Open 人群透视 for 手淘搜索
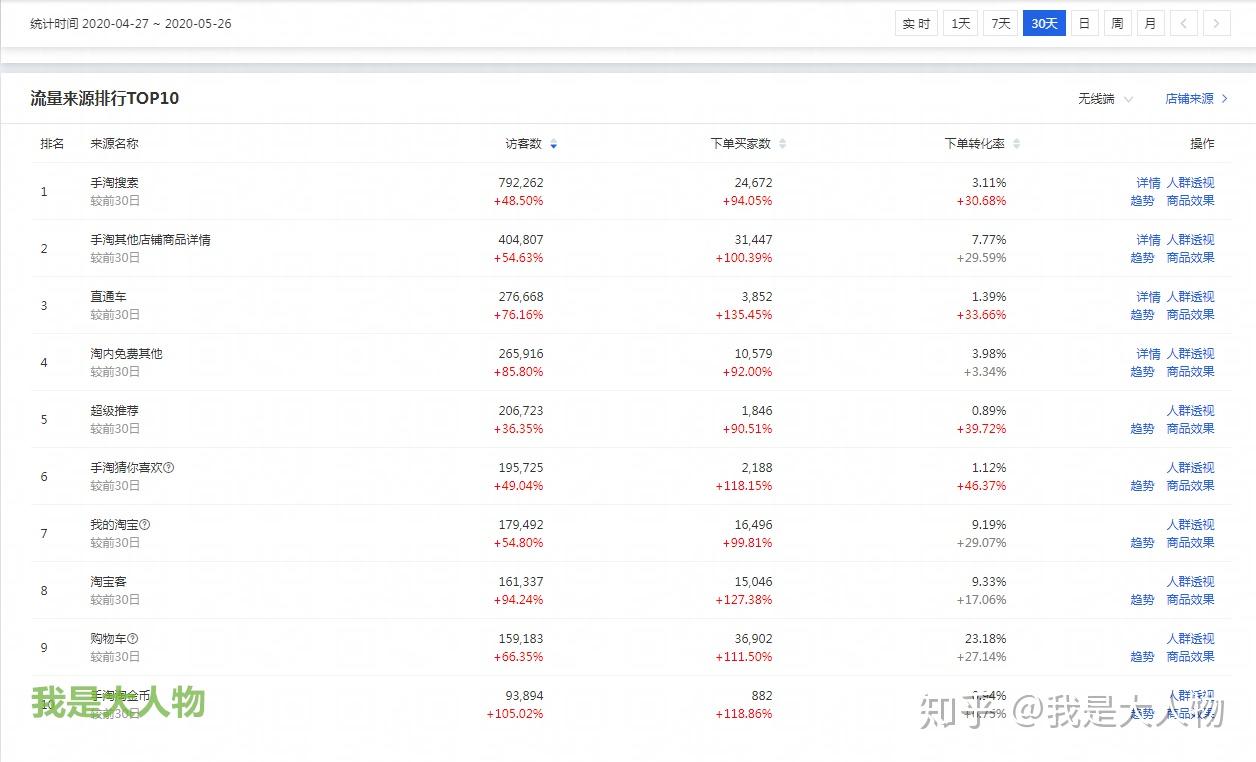The width and height of the screenshot is (1256, 762). [x=1190, y=183]
